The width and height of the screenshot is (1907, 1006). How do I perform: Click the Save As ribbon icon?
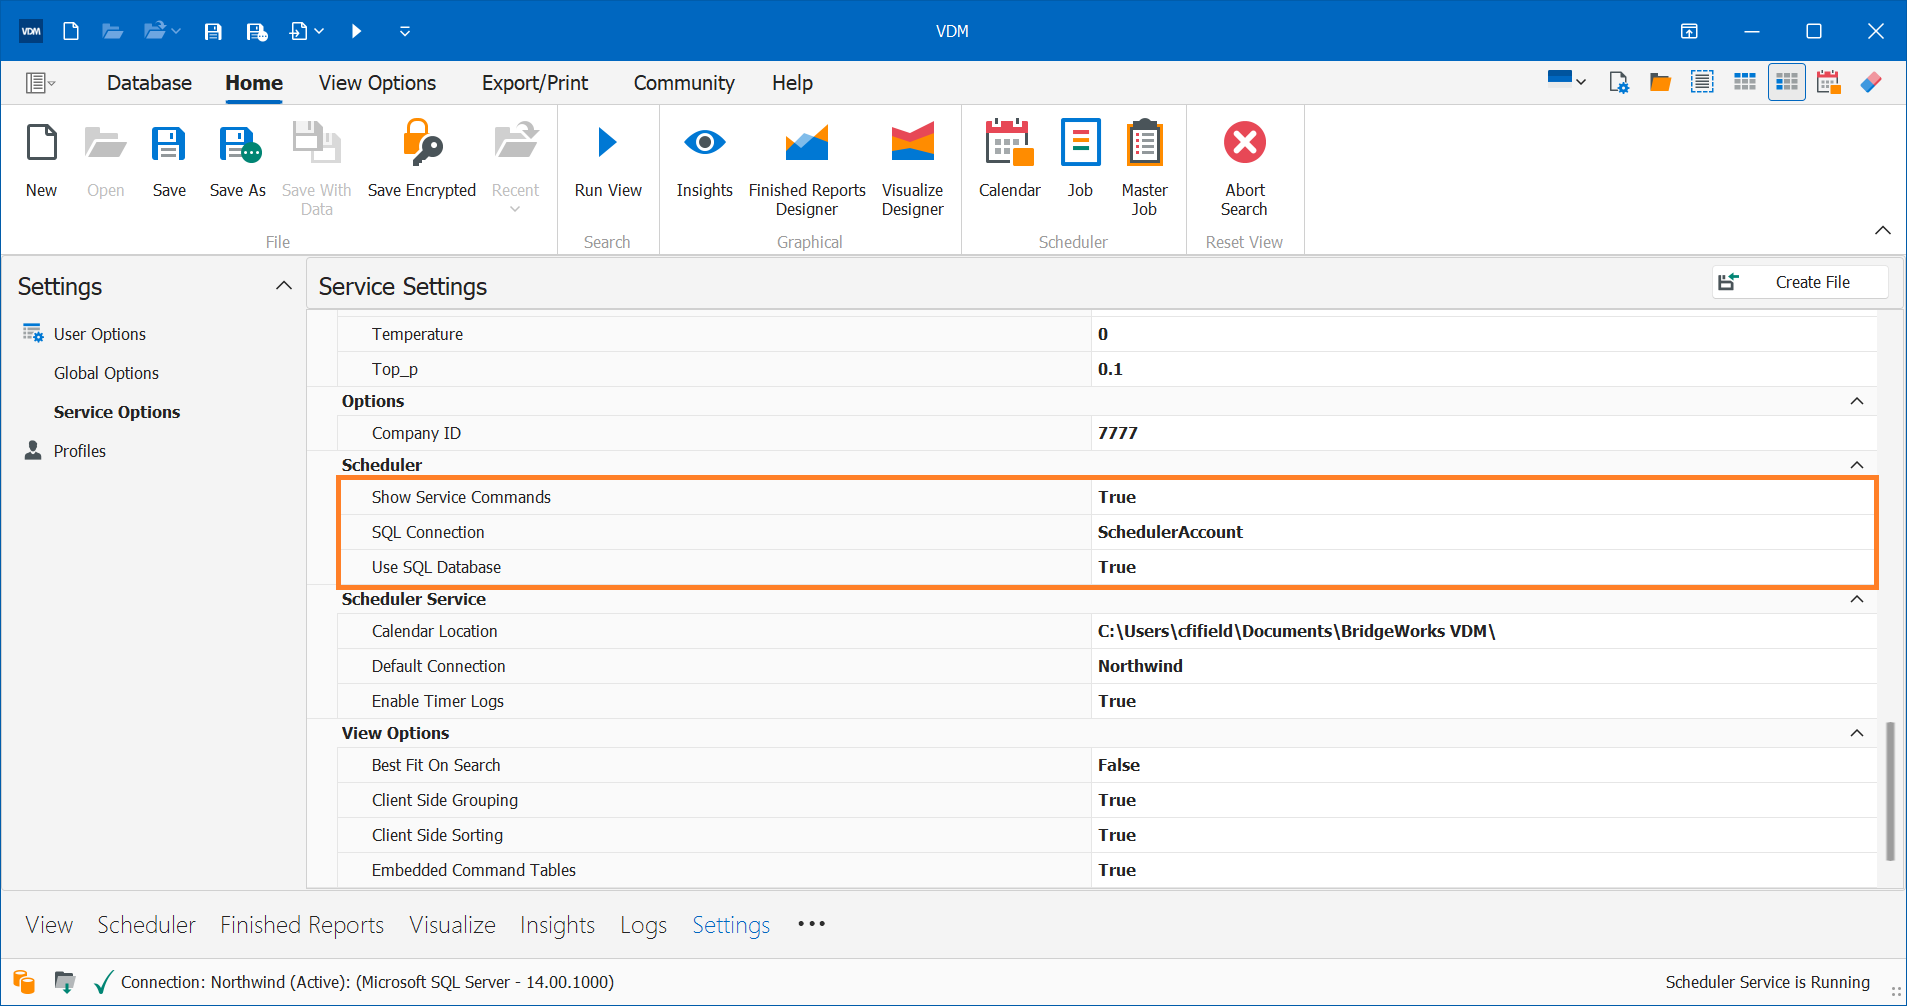(x=238, y=143)
